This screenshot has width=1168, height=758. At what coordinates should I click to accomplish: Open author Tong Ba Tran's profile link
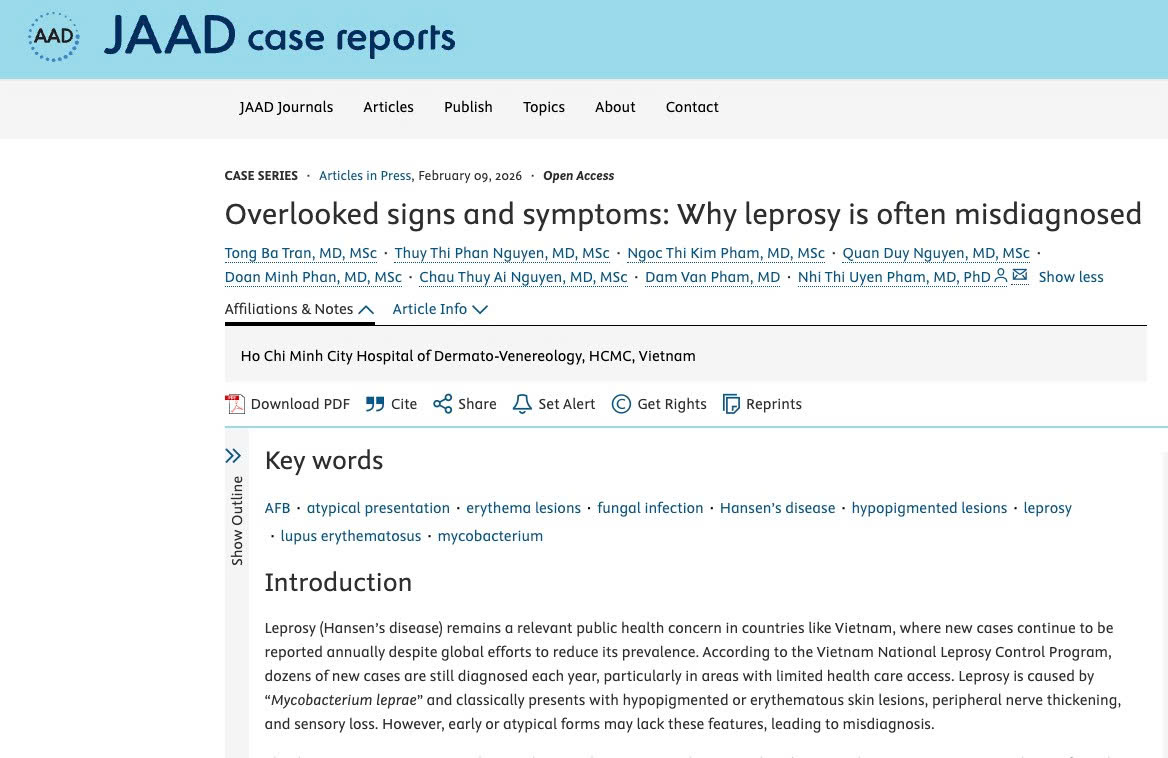300,253
